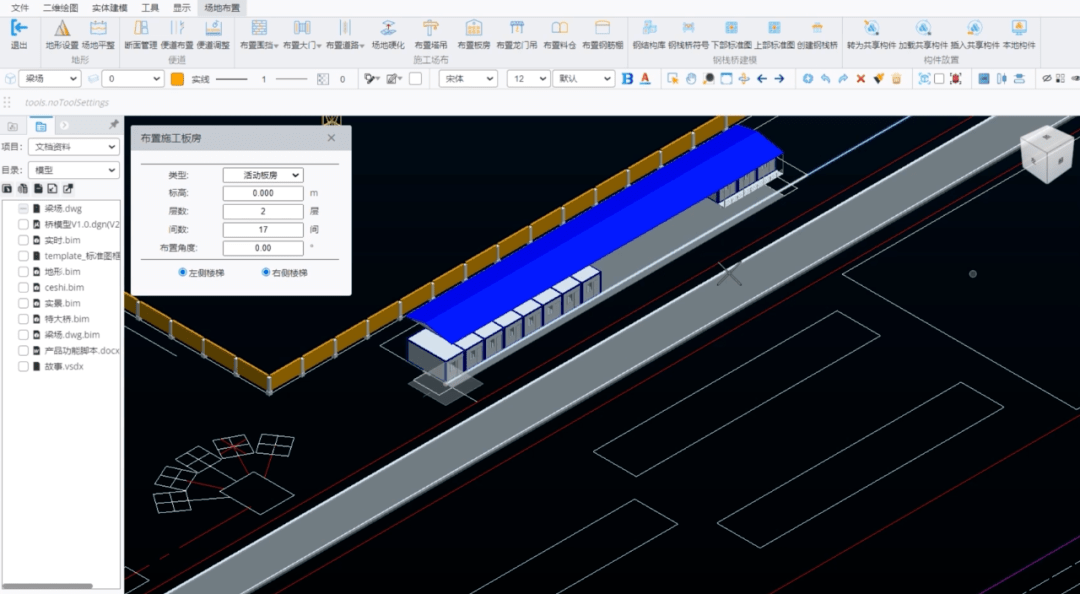Switch to the 二维绘图 tab
The width and height of the screenshot is (1080, 594).
(x=61, y=7)
